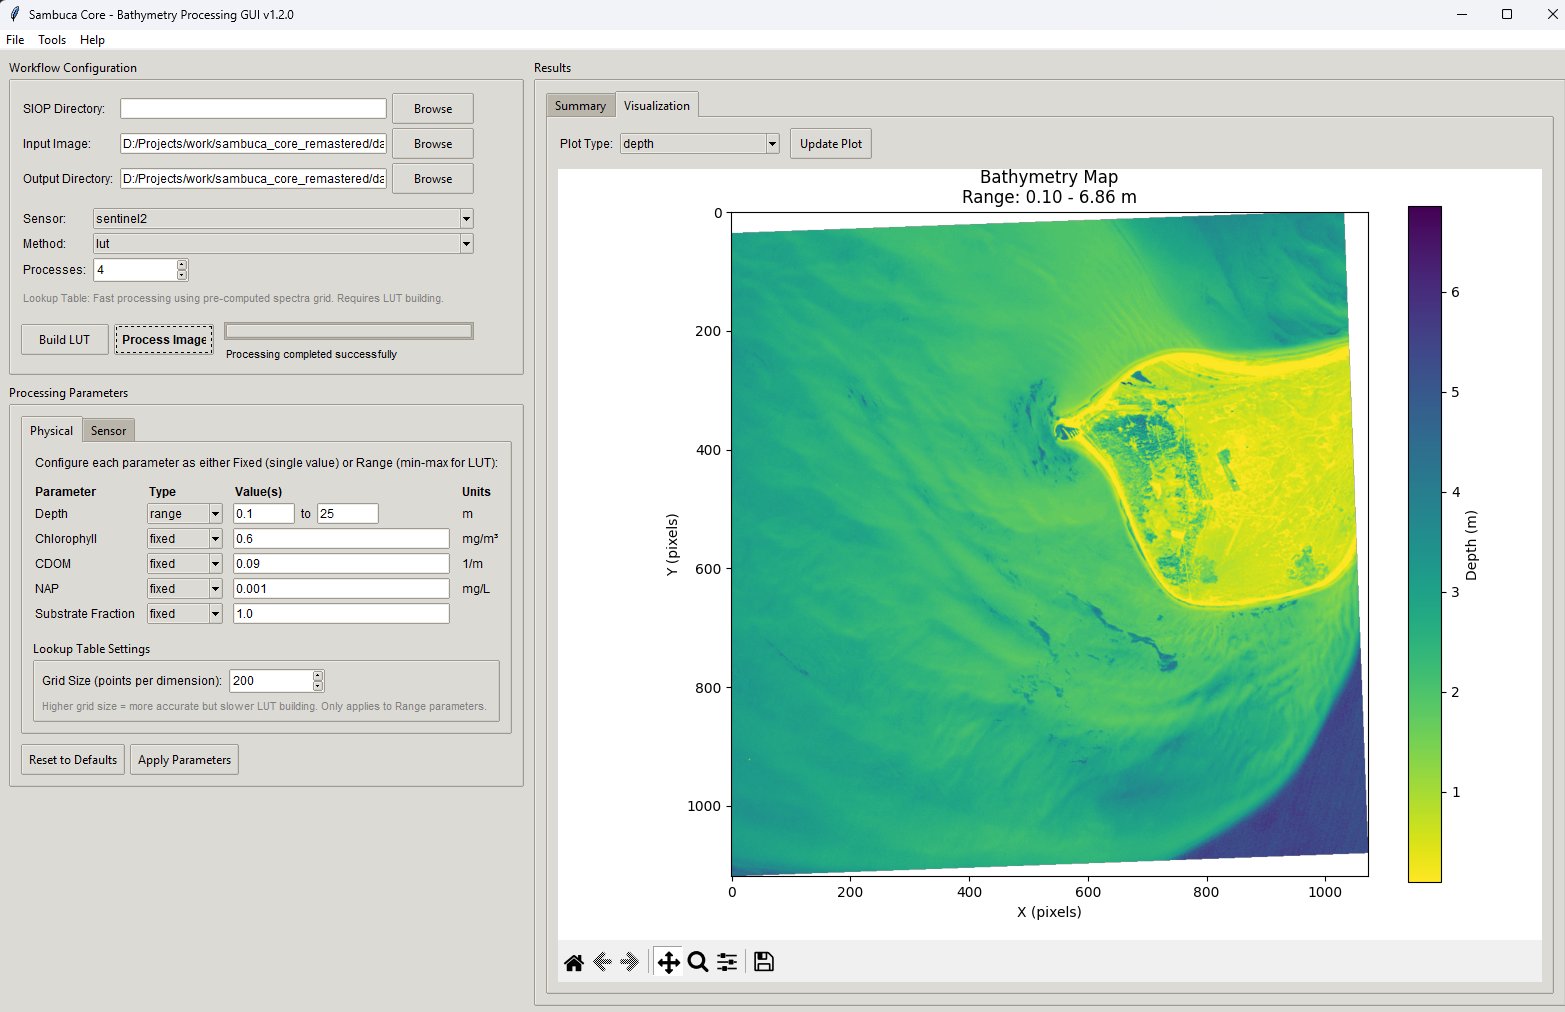Click the Forward arrow in plot toolbar
Image resolution: width=1565 pixels, height=1012 pixels.
pyautogui.click(x=629, y=962)
